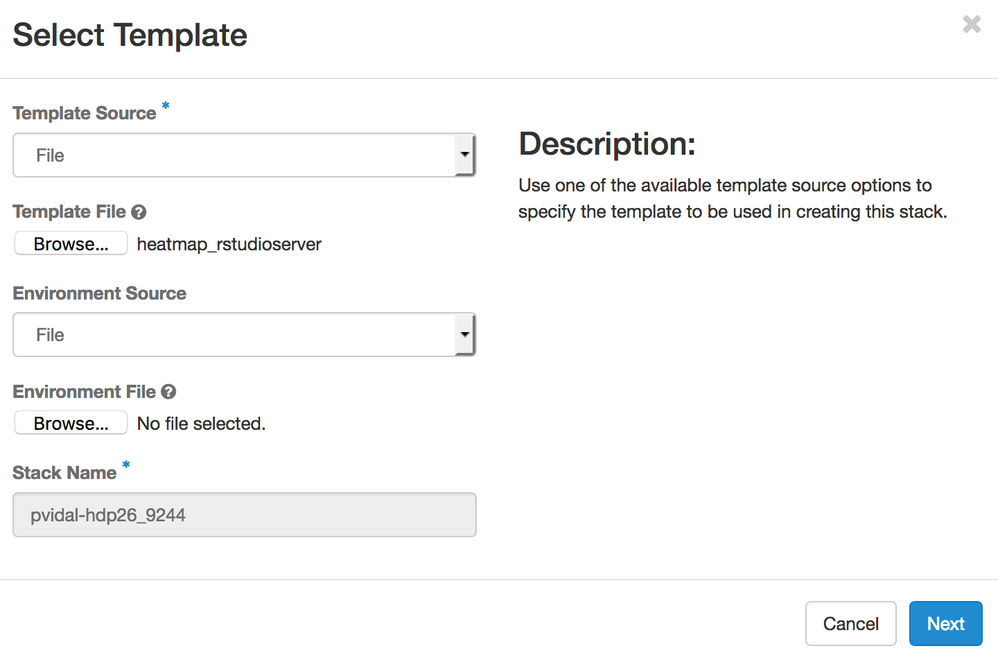Viewport: 998px width, 667px height.
Task: Click the Template File label text
Action: 69,212
